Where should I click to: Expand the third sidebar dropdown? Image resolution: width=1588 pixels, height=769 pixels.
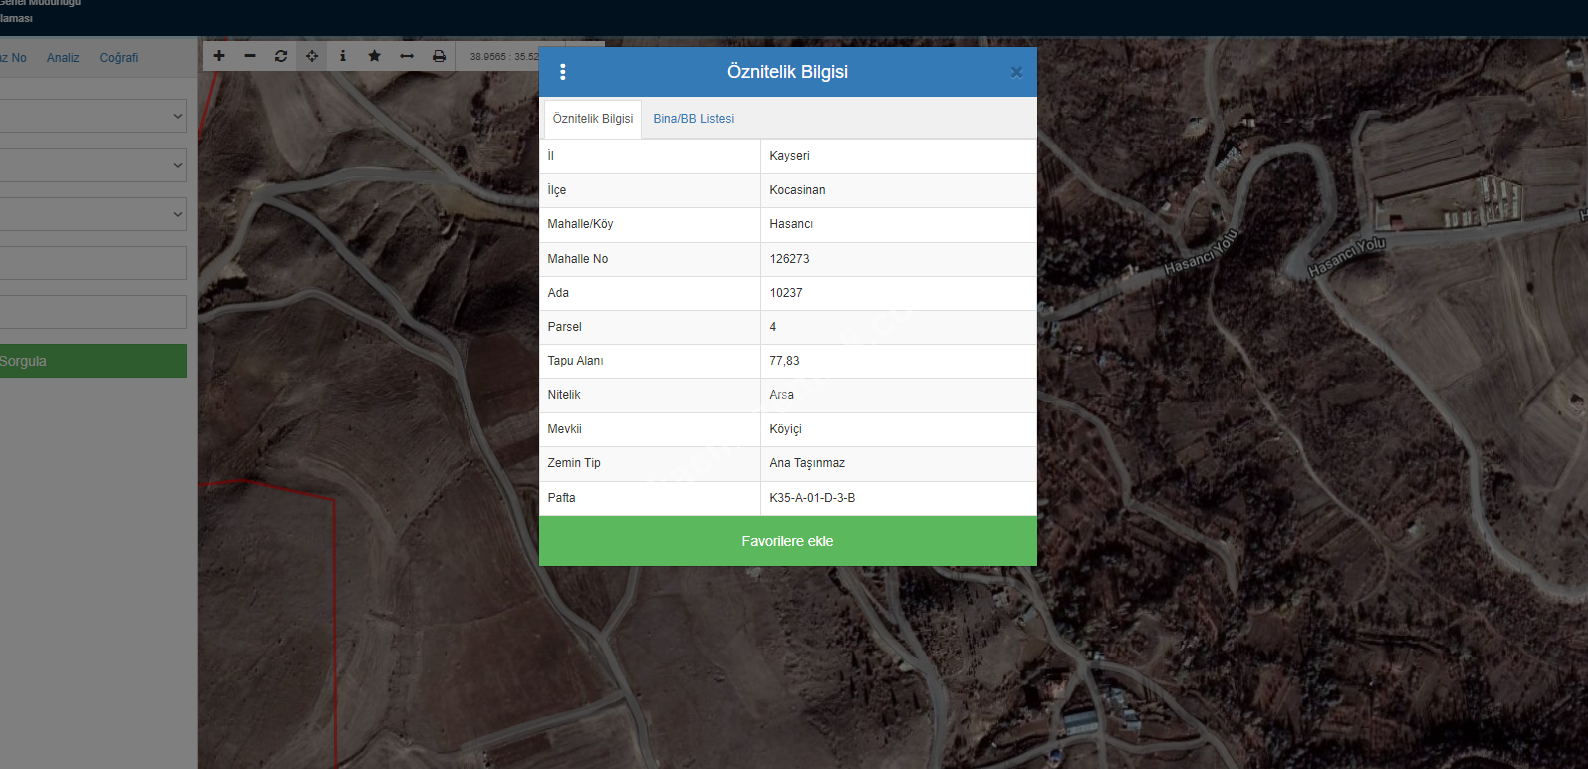point(93,214)
